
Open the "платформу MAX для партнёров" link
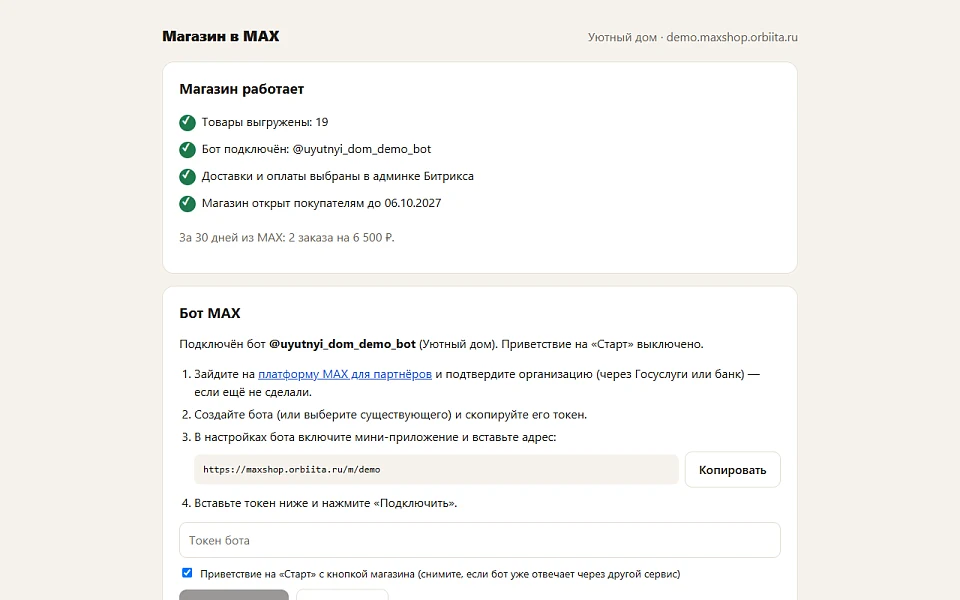[345, 374]
